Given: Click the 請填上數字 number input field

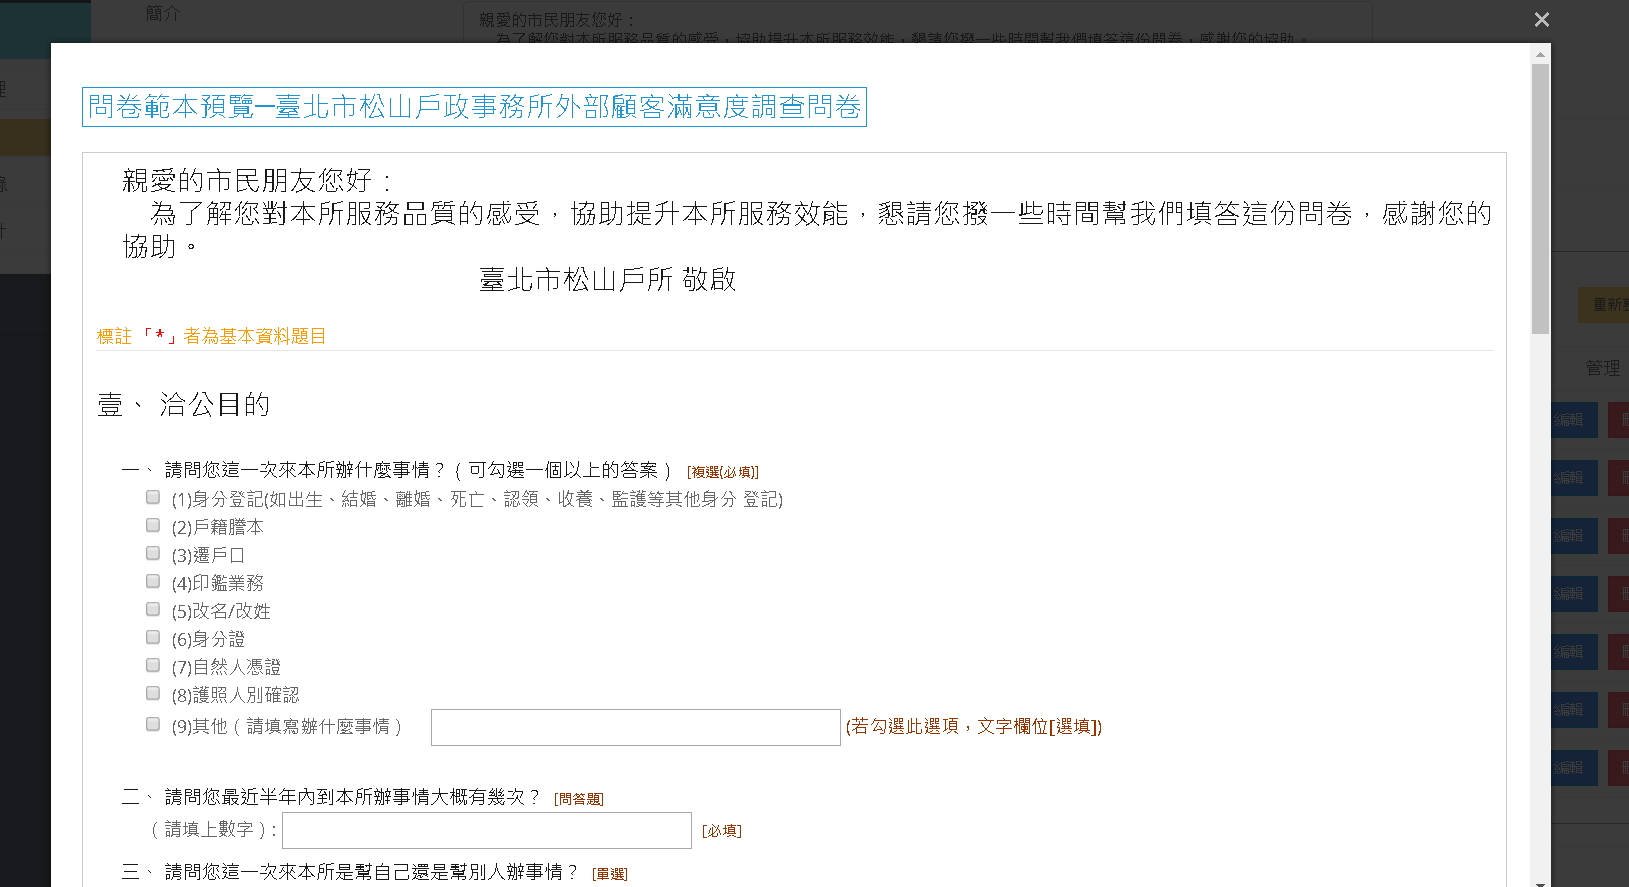Looking at the screenshot, I should [487, 830].
